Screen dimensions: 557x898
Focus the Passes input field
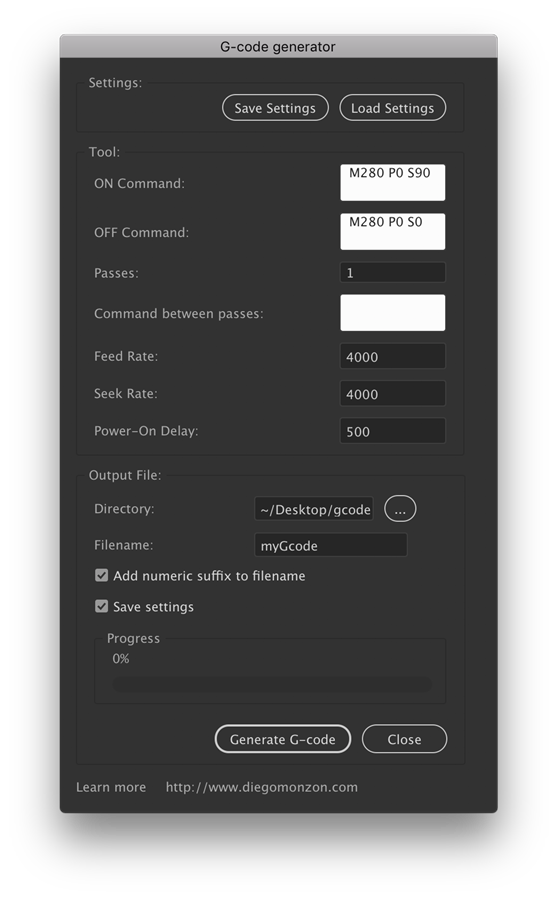click(x=393, y=273)
